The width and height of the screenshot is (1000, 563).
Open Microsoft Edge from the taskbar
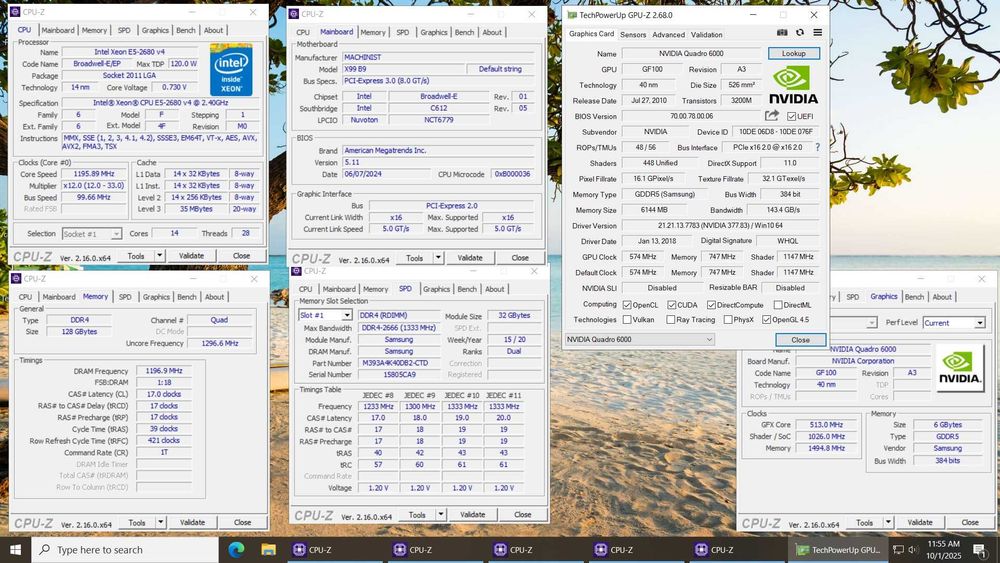pyautogui.click(x=236, y=549)
